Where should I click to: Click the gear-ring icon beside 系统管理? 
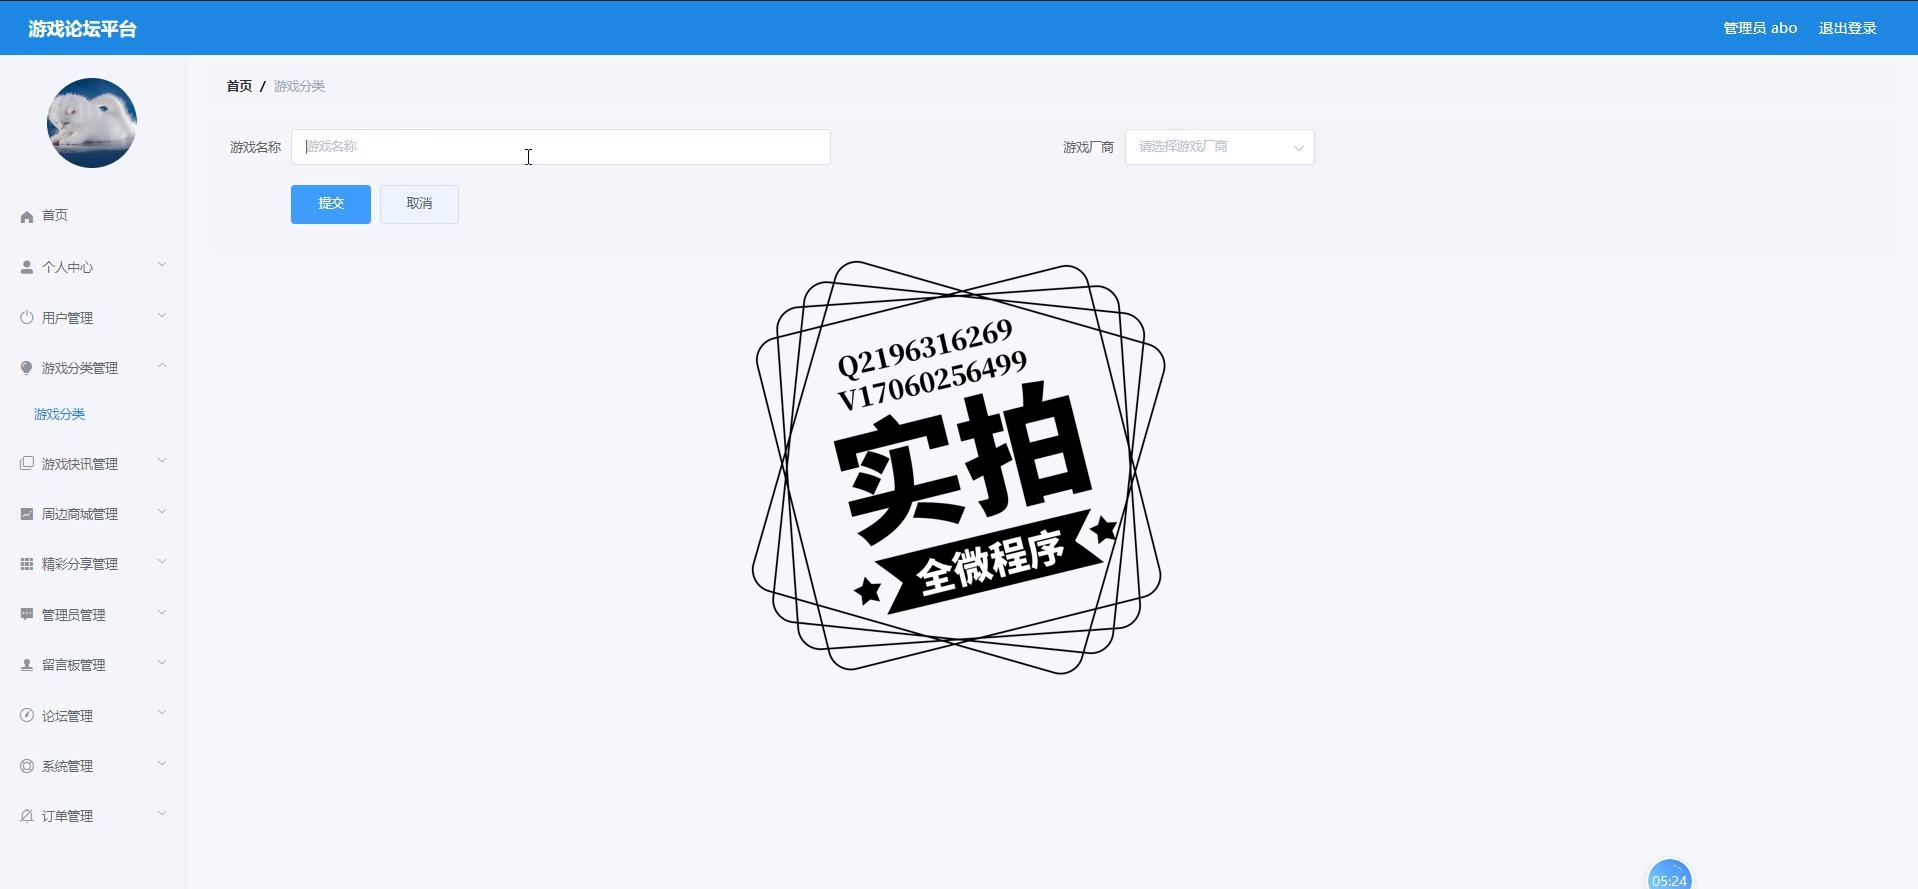(27, 766)
